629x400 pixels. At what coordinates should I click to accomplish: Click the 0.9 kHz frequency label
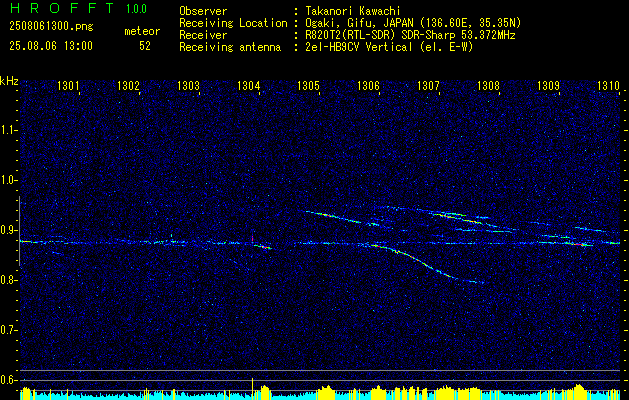click(x=8, y=230)
